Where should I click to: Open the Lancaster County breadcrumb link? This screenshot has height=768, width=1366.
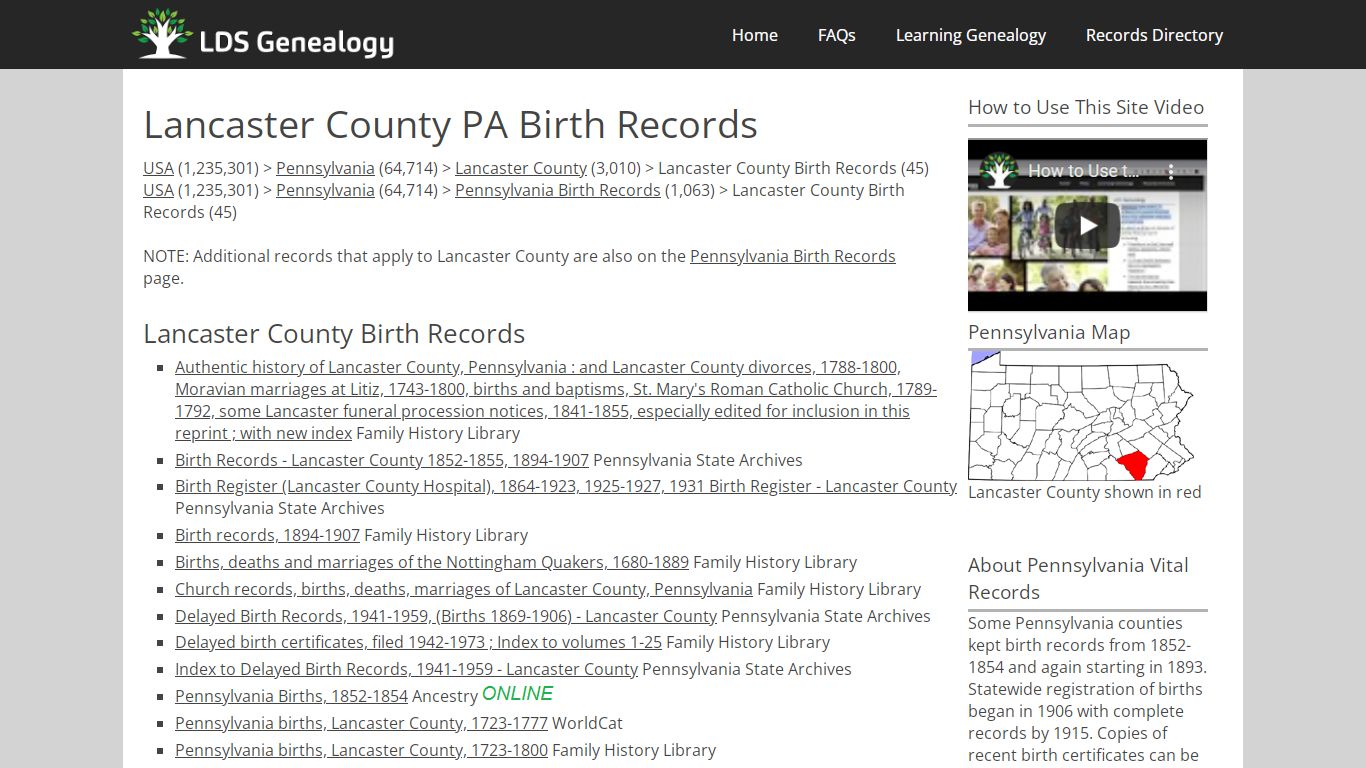521,168
